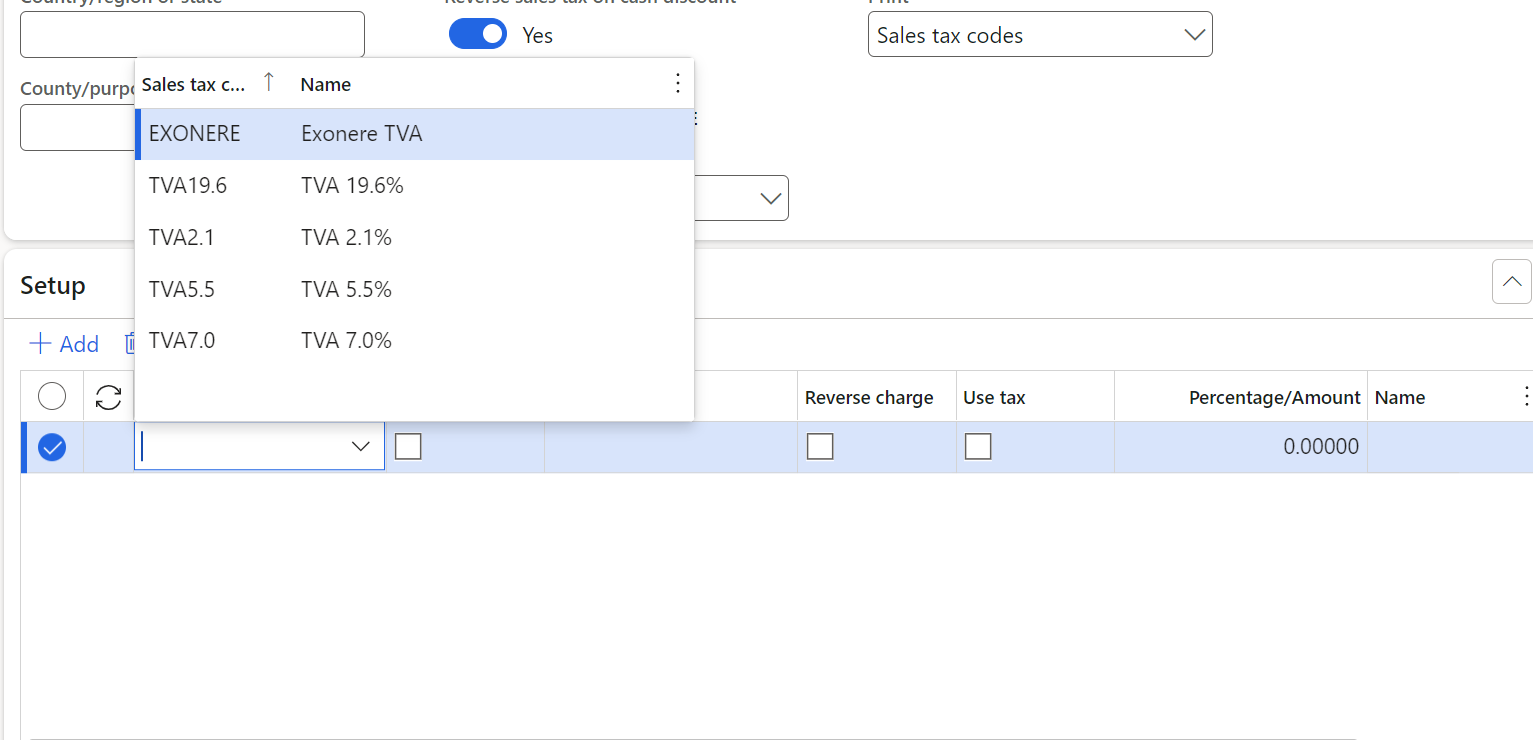
Task: Select EXONERE sales tax code
Action: [x=414, y=134]
